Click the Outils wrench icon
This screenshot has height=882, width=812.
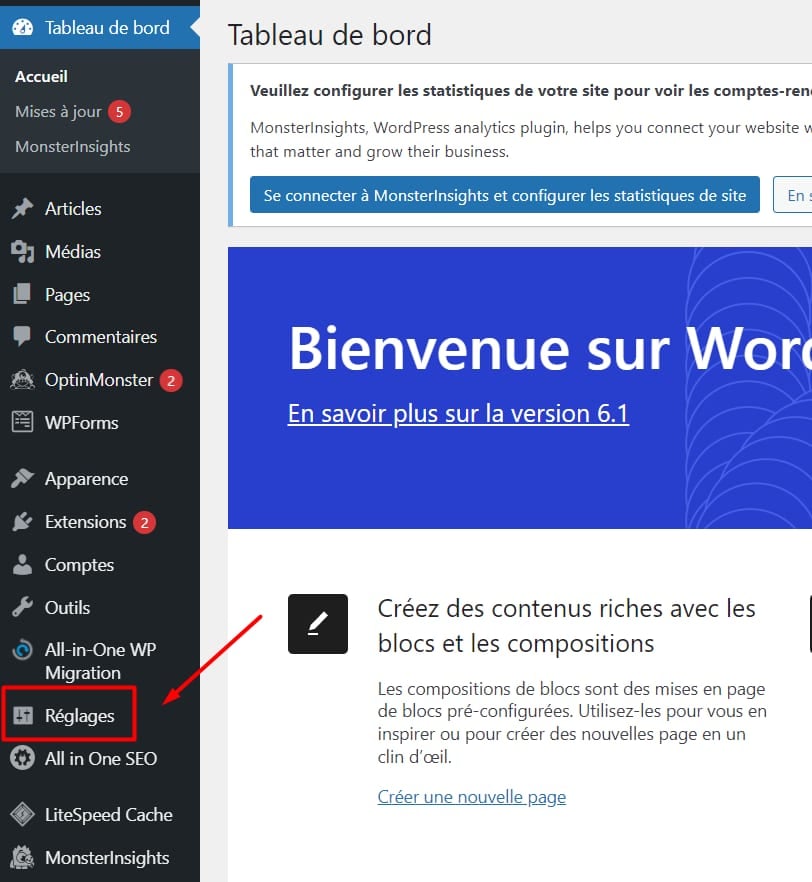[22, 608]
